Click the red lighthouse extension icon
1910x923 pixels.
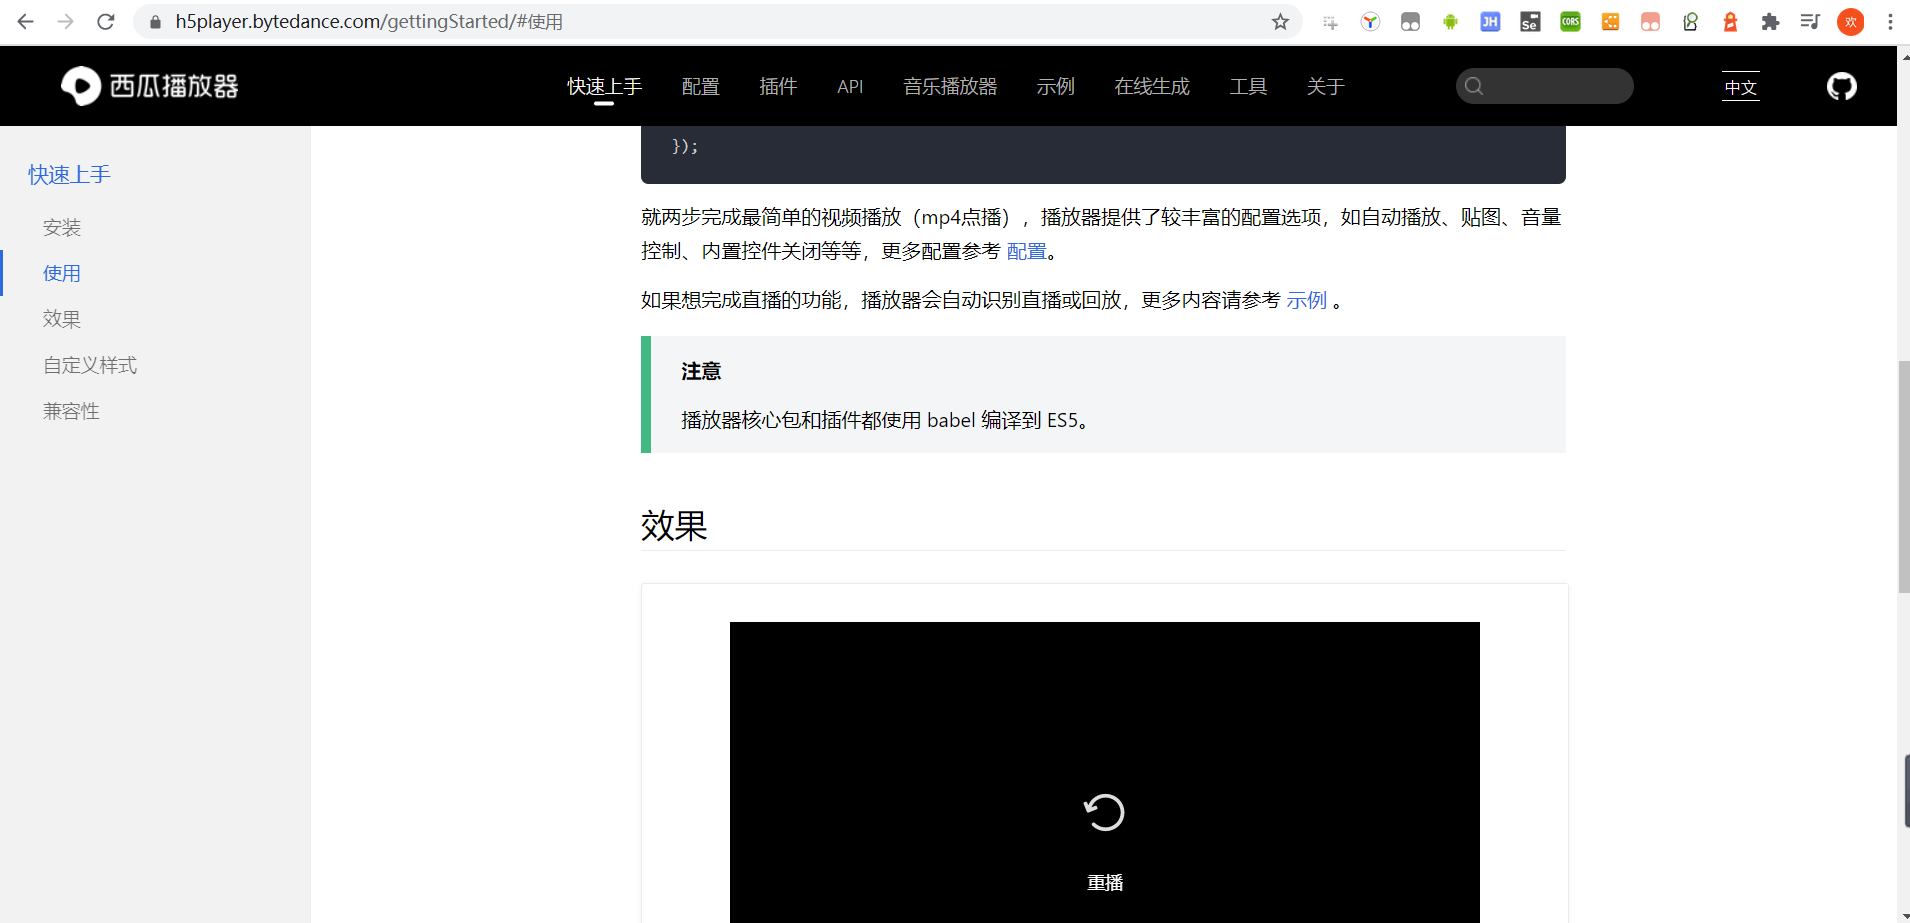coord(1731,21)
